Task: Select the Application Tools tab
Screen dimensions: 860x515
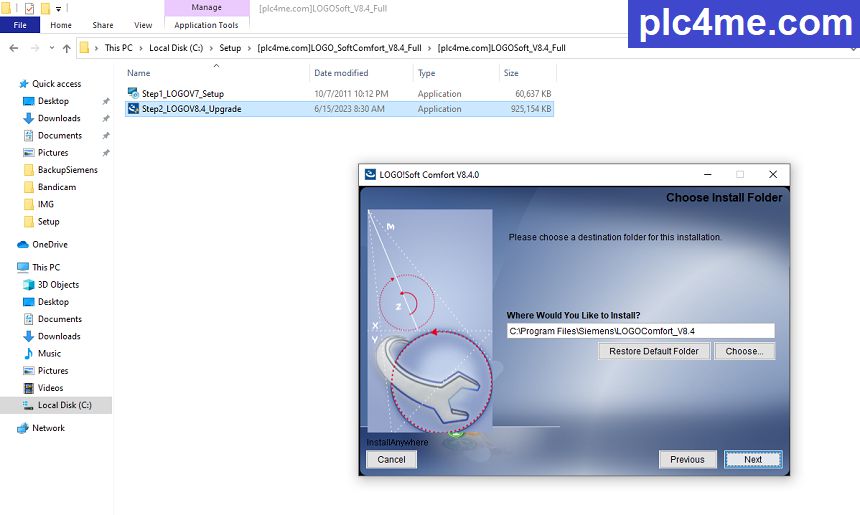Action: tap(206, 25)
